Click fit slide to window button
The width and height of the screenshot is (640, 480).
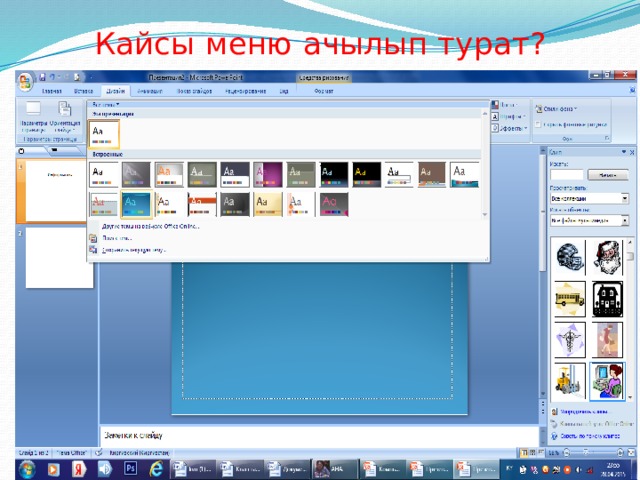tap(630, 452)
